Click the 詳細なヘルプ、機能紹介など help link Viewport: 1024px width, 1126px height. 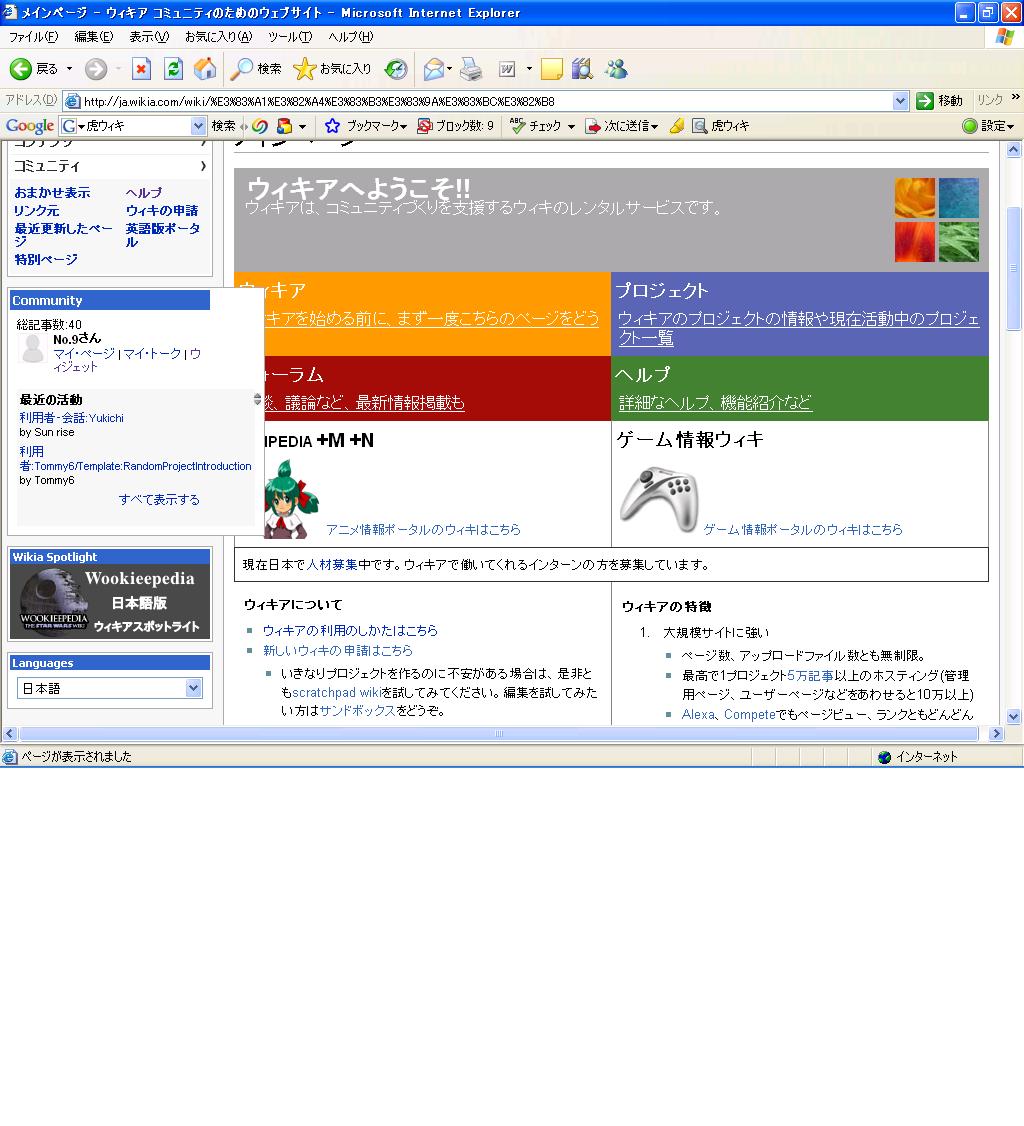point(715,403)
